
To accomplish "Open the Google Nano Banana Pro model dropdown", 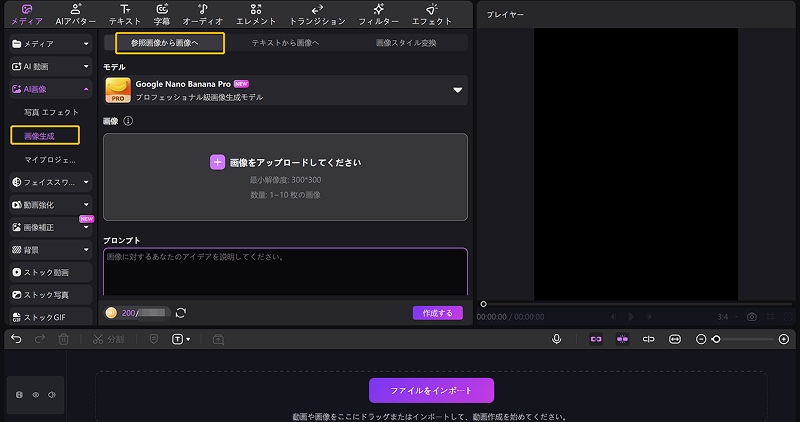I will 285,90.
